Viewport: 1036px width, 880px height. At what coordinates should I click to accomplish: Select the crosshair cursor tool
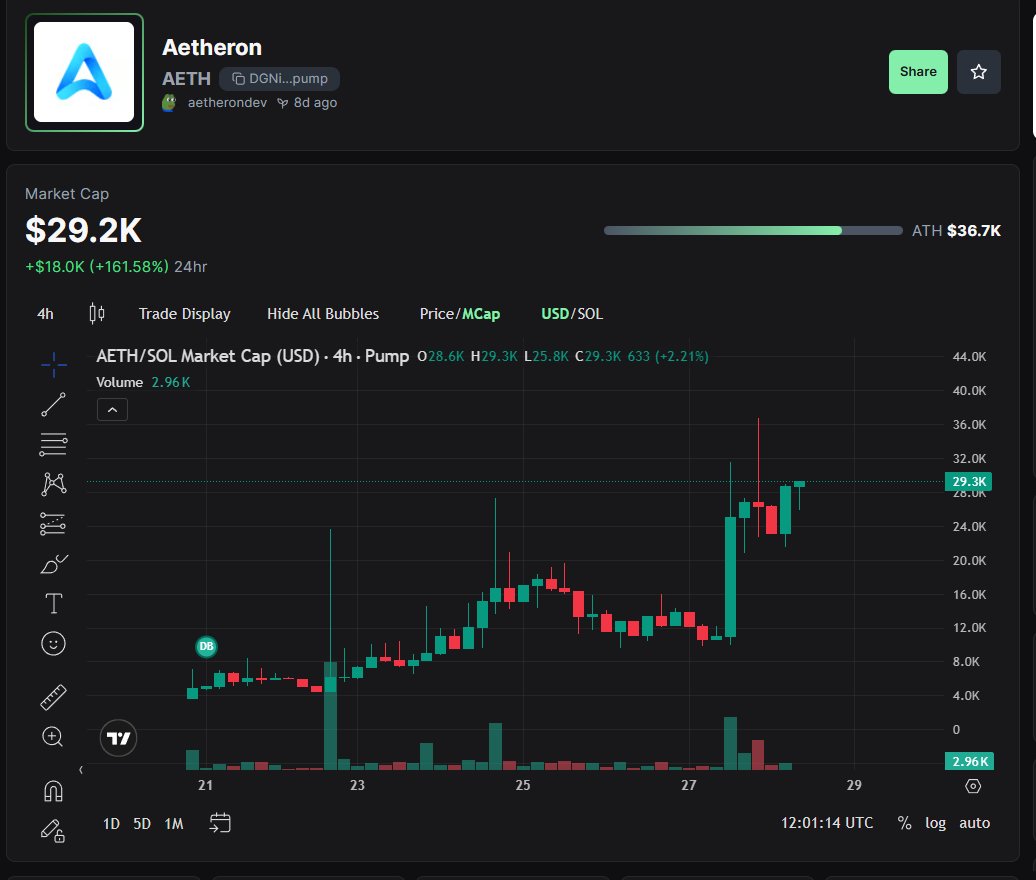pos(54,365)
